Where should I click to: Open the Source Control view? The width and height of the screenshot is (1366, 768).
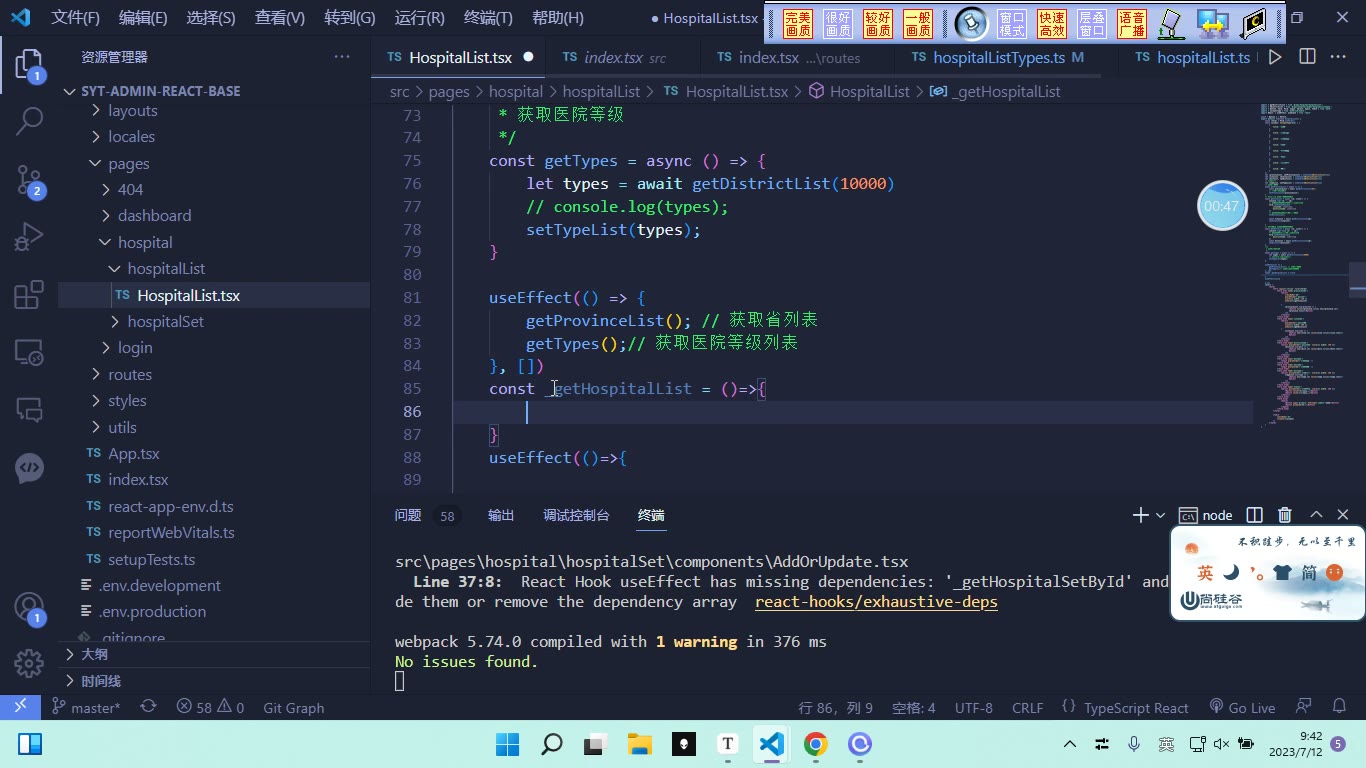point(29,180)
